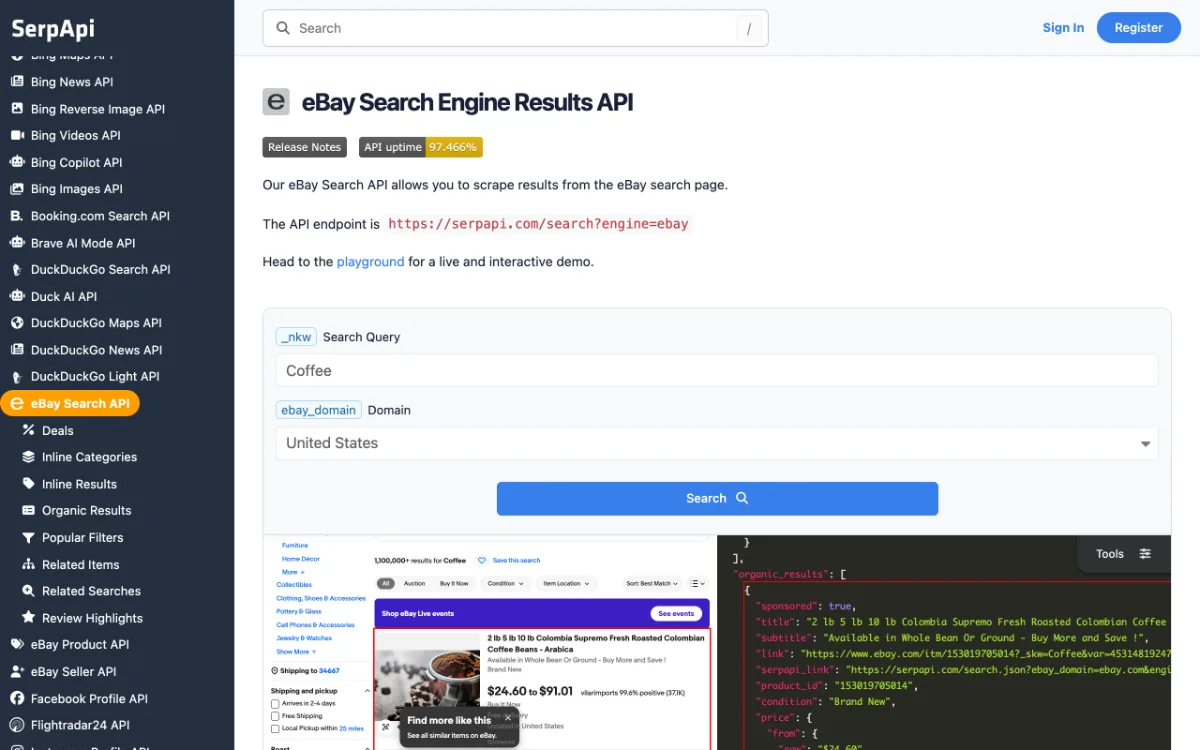Click the SerpApi logo
The image size is (1200, 750).
(x=53, y=28)
